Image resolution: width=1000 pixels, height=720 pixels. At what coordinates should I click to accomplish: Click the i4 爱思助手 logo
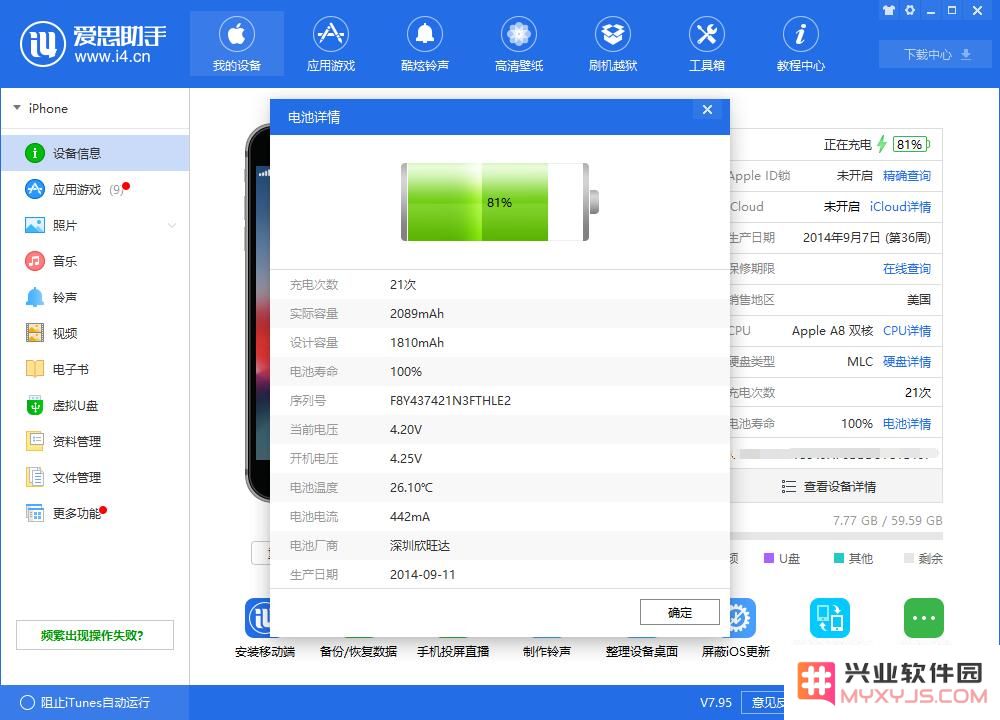click(x=93, y=43)
